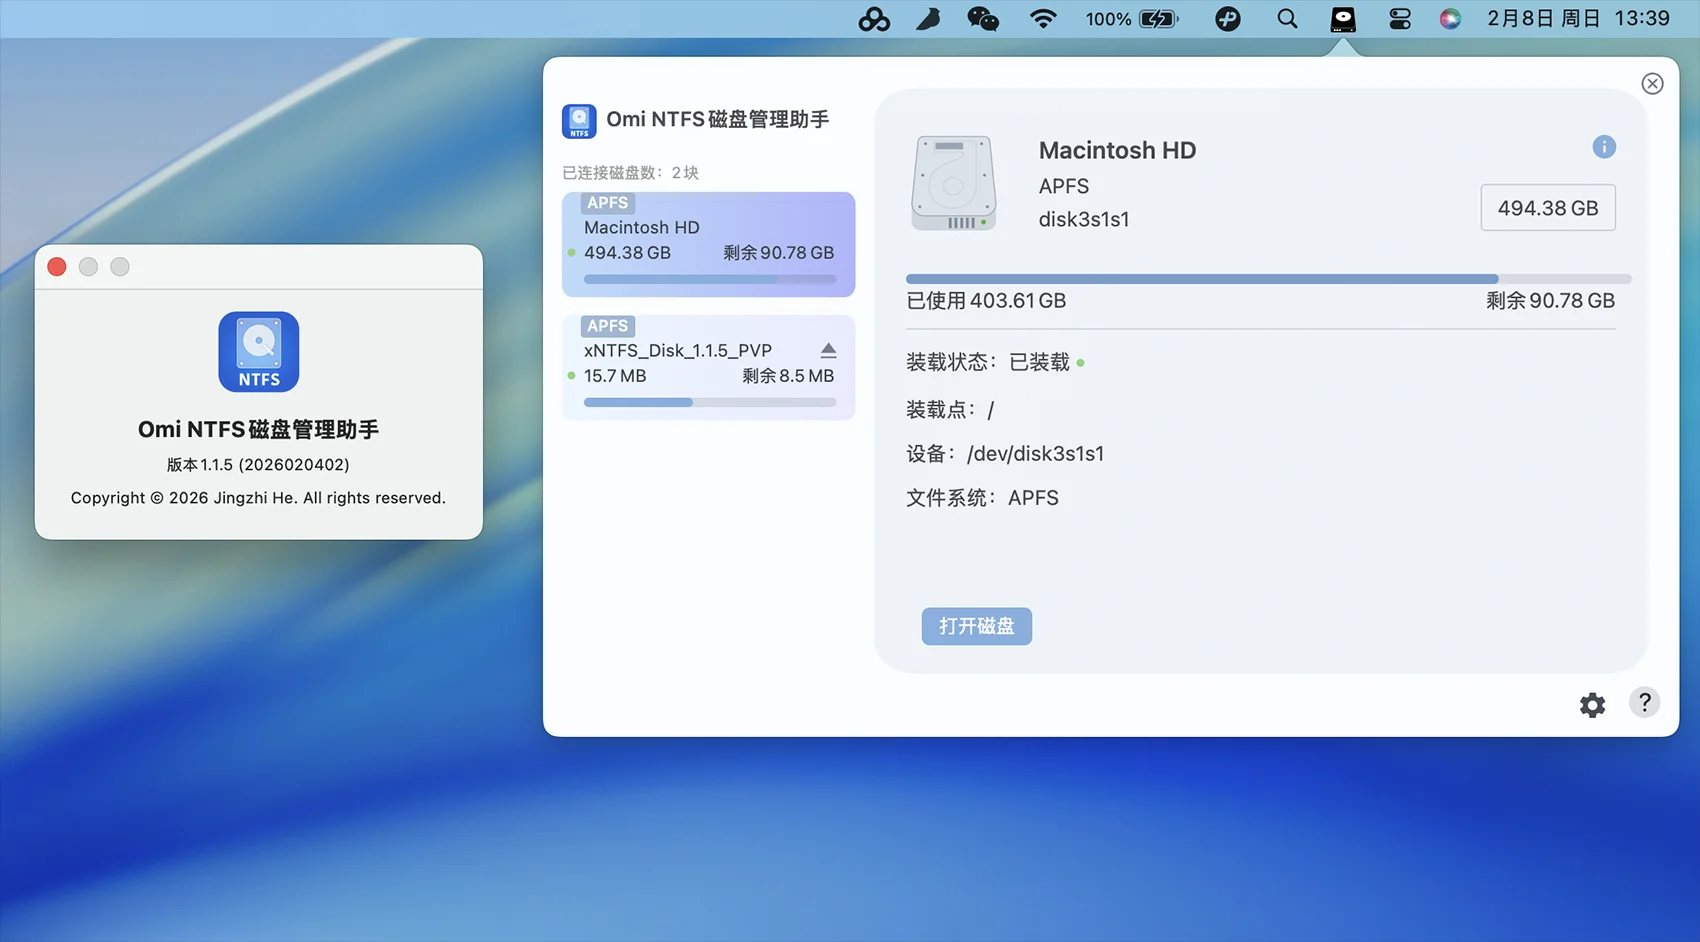Click the NTFS app icon in About window
This screenshot has width=1700, height=942.
click(259, 352)
